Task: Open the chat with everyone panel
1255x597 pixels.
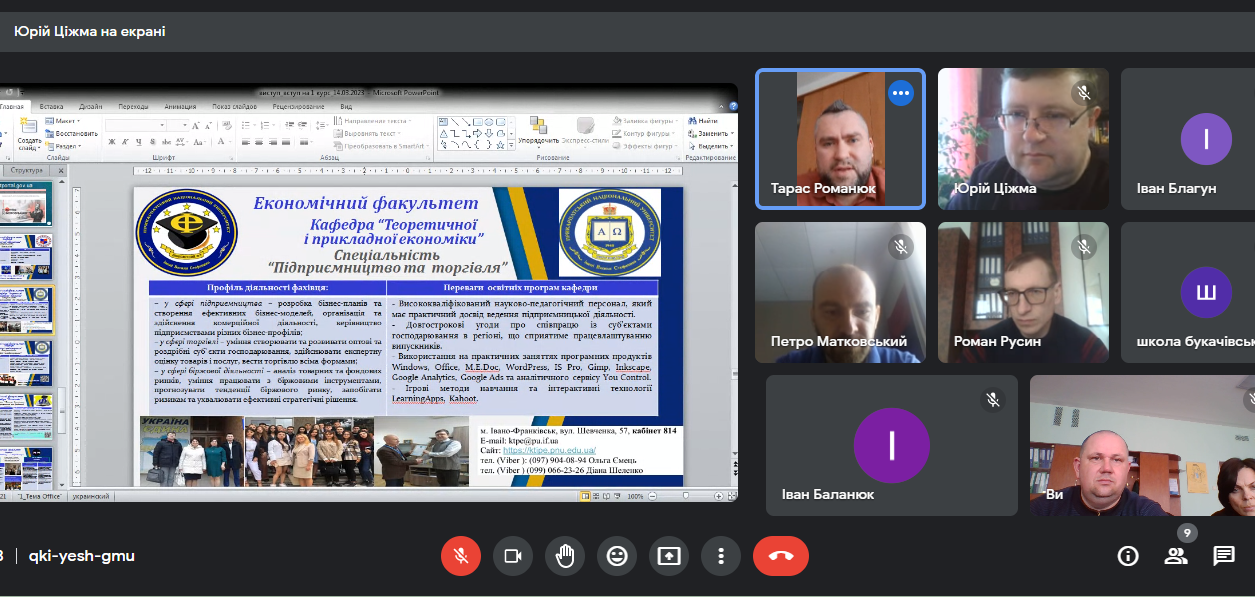Action: 1224,556
